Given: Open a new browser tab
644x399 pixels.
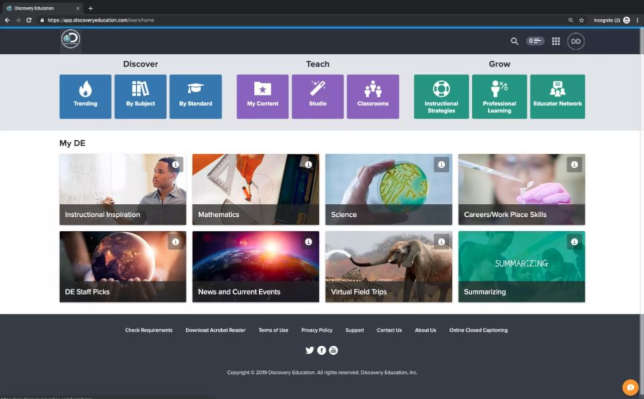Looking at the screenshot, I should click(x=90, y=8).
